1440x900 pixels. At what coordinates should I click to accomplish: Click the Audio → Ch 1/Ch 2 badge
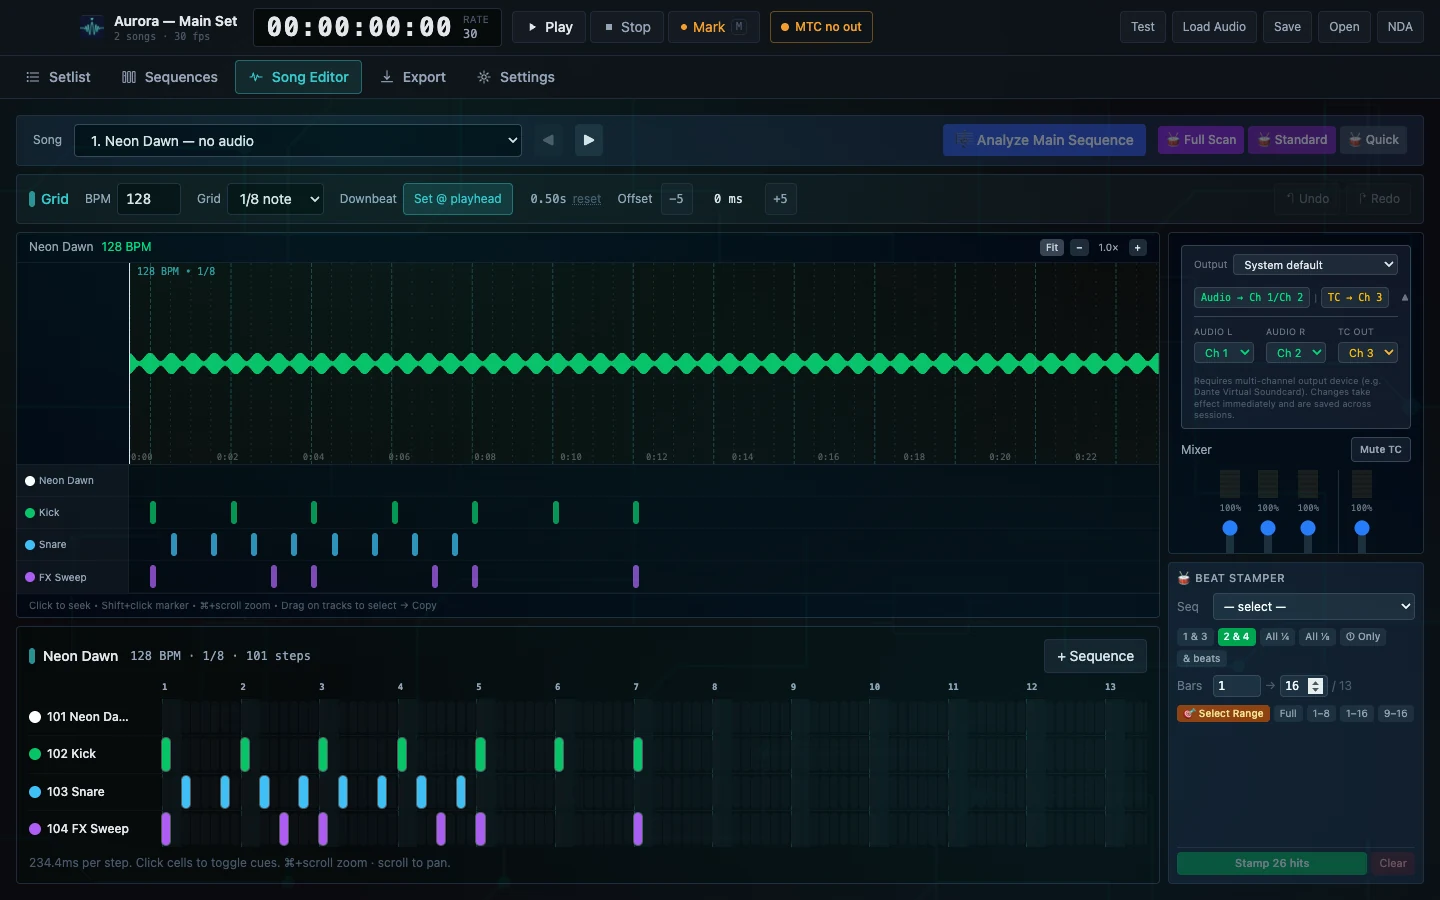(1252, 297)
